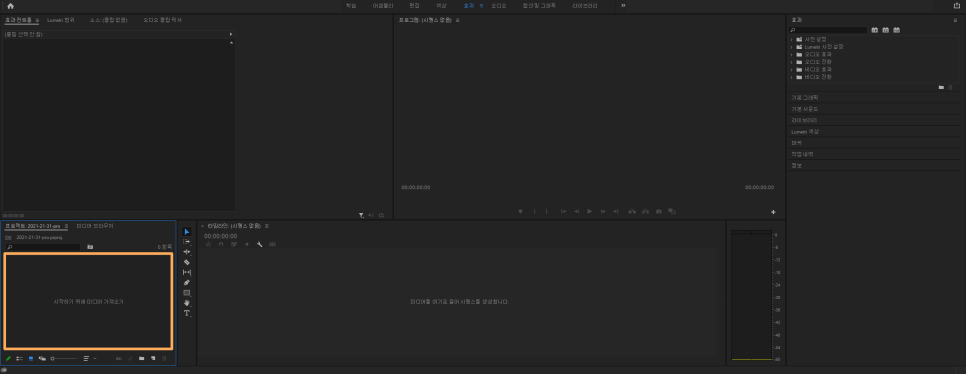Expand the Lumetri 사전 설정 folder

point(791,47)
